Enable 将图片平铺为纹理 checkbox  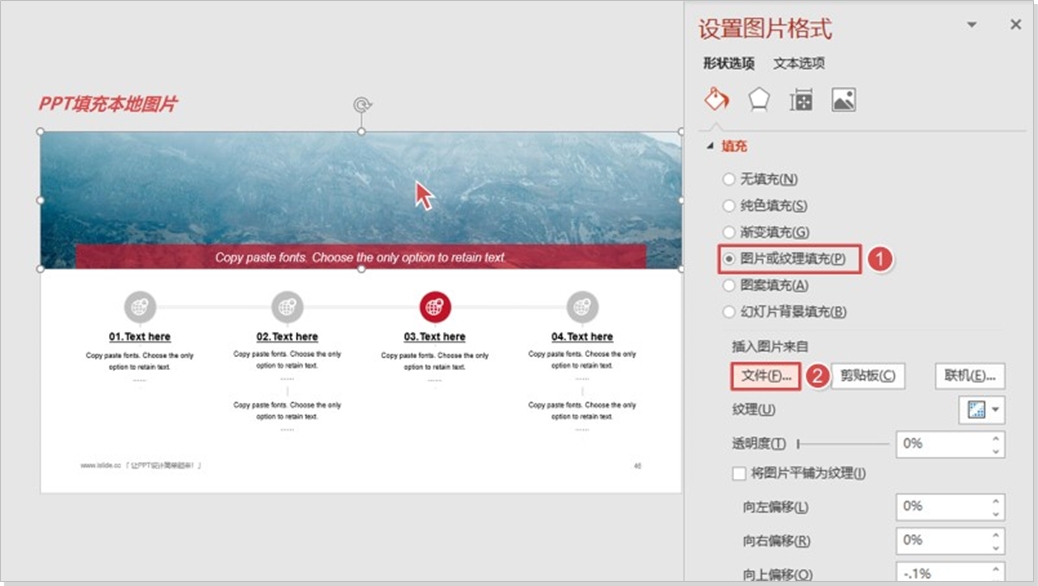[739, 473]
